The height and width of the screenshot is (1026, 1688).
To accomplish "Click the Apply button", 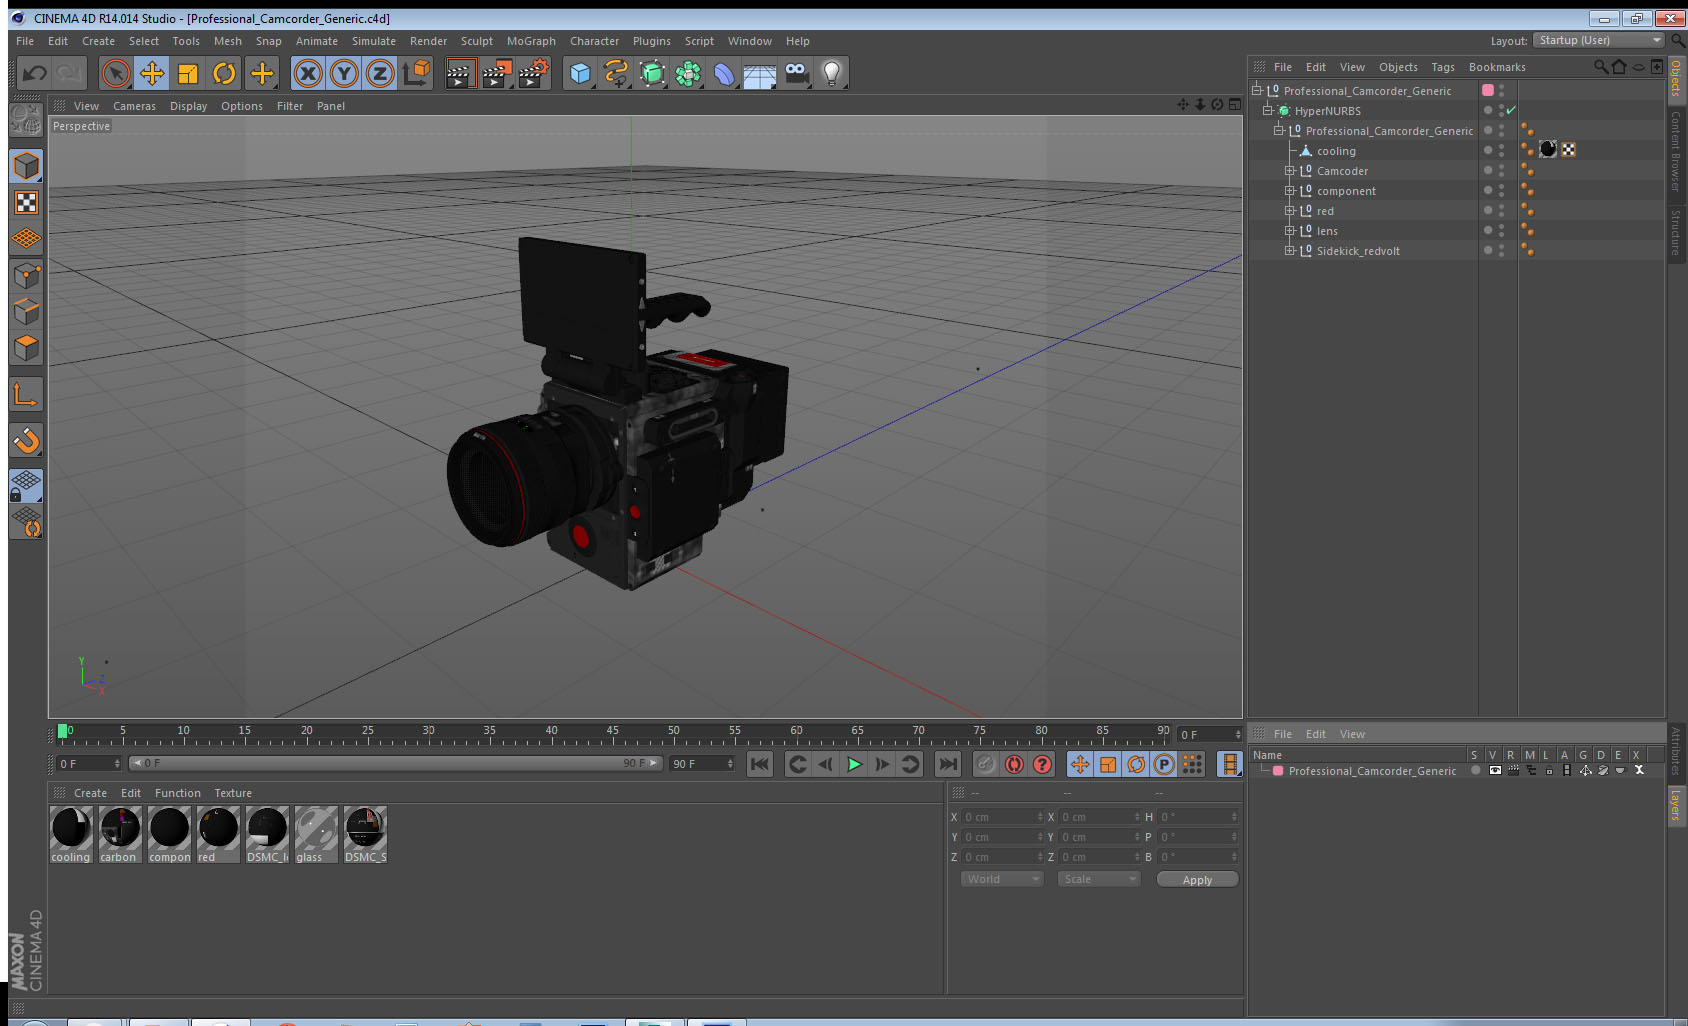I will click(x=1197, y=879).
